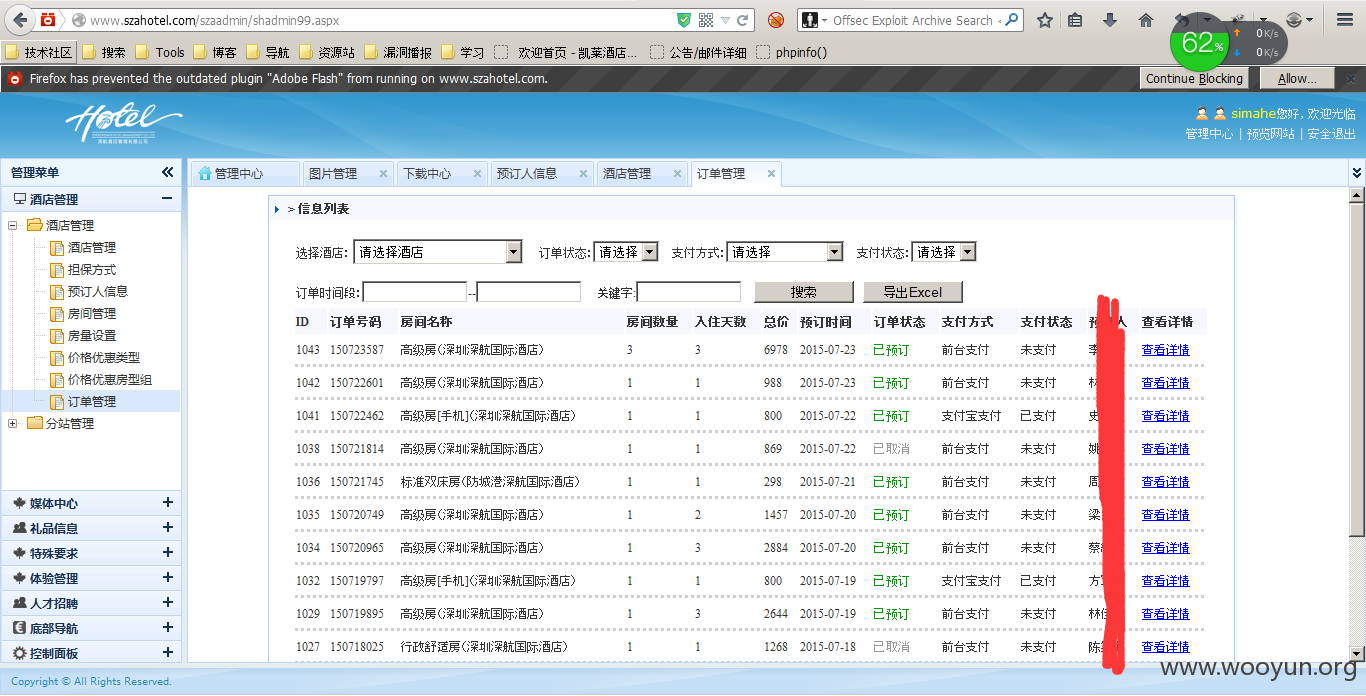Screen dimensions: 1366x696
Task: Click the 导出Excel button
Action: click(x=913, y=292)
